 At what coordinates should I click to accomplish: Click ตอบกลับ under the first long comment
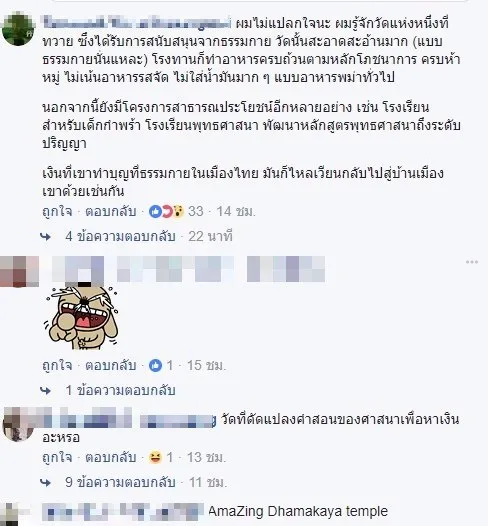click(111, 212)
